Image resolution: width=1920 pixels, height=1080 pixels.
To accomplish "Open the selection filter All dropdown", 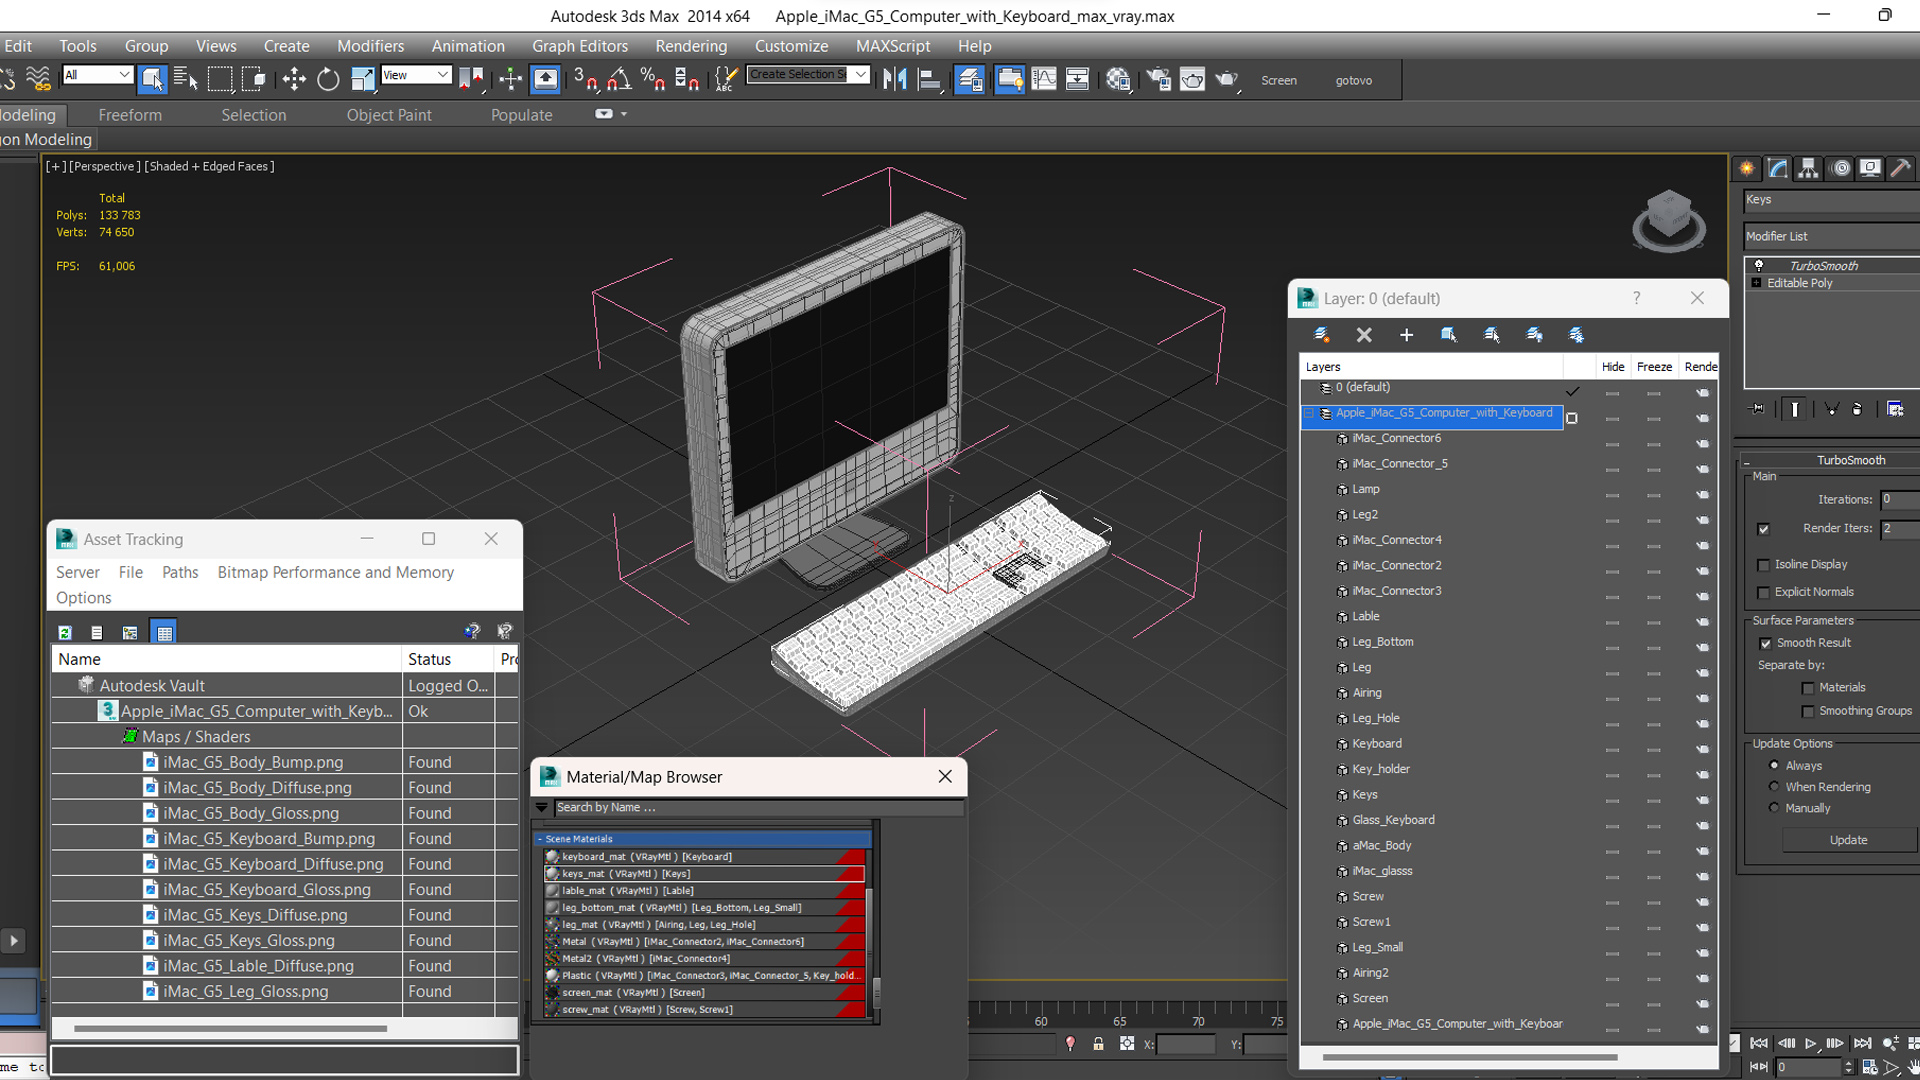I will [x=97, y=75].
